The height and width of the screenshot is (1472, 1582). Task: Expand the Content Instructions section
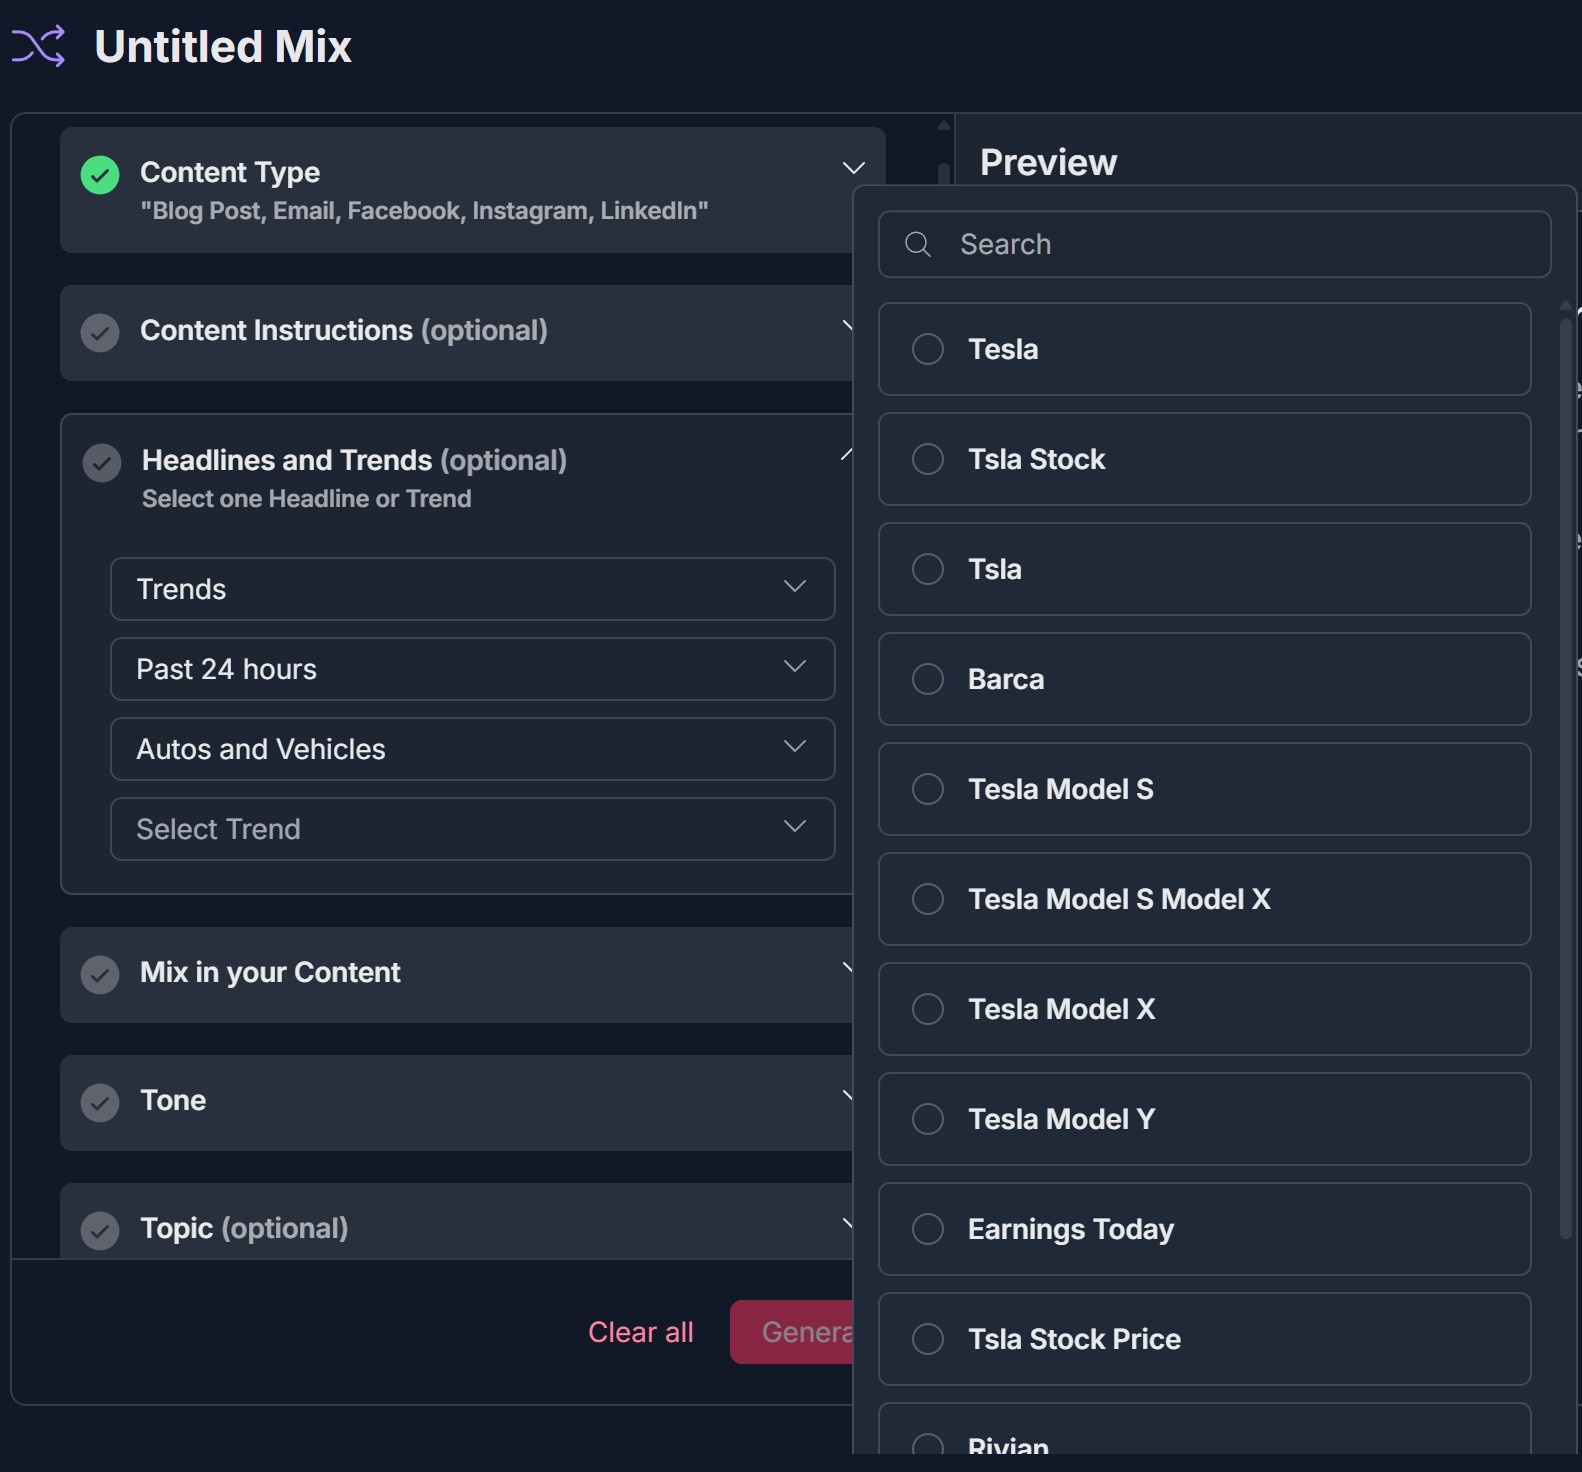click(456, 333)
